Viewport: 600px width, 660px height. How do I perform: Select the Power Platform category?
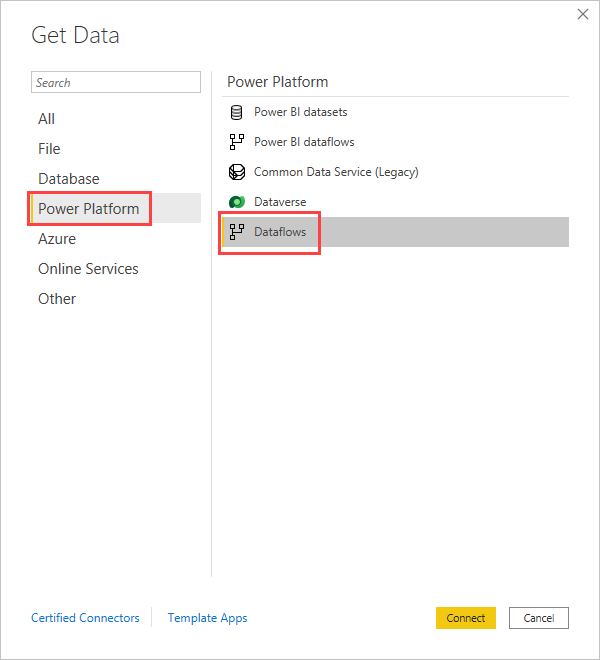[116, 208]
